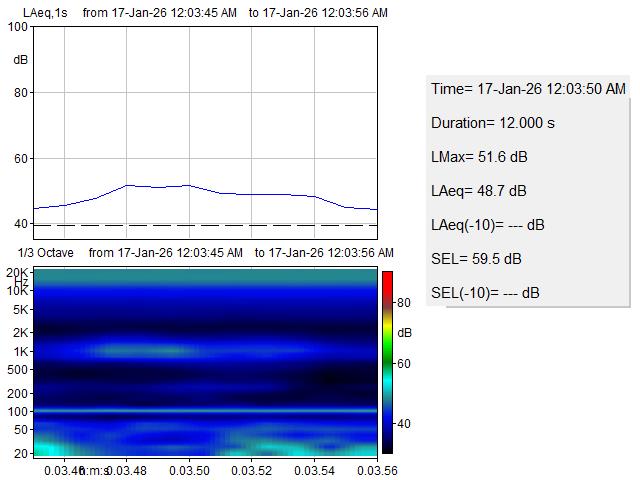Select the 0.03.50 time axis label
640x480 pixels.
pos(189,470)
